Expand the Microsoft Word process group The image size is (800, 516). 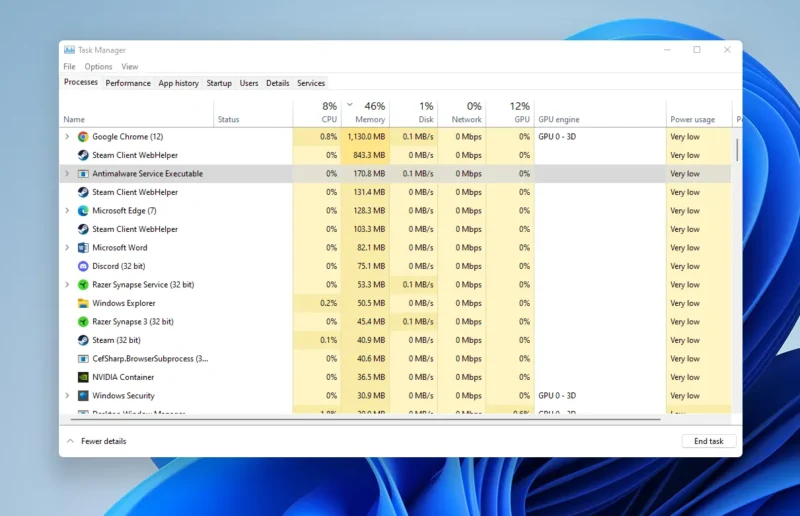[x=67, y=248]
